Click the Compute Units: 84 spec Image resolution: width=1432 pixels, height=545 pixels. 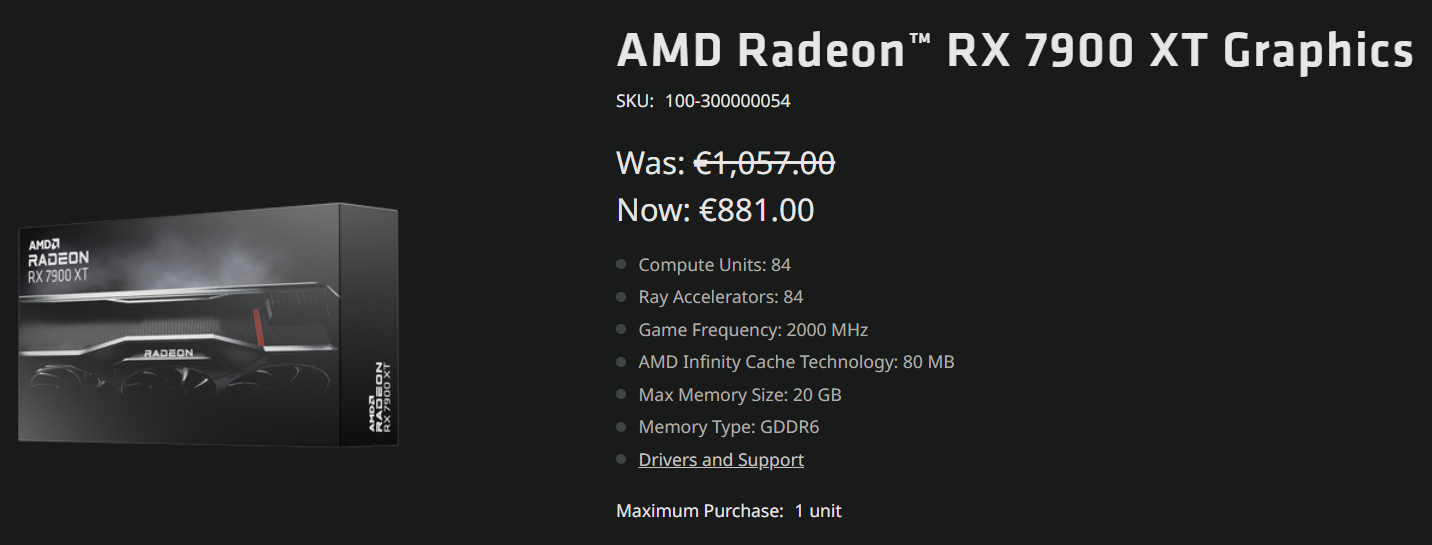tap(714, 265)
